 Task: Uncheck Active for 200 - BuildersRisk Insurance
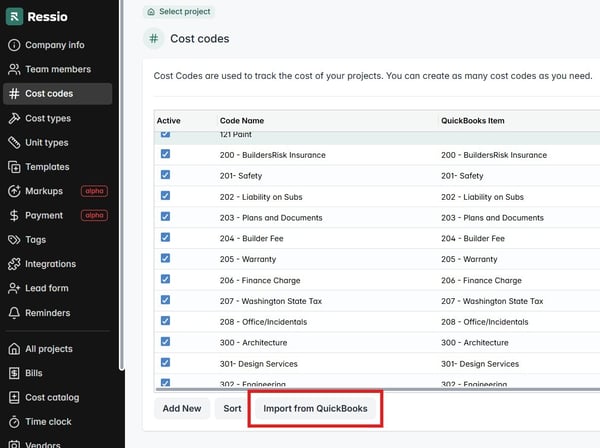[165, 154]
